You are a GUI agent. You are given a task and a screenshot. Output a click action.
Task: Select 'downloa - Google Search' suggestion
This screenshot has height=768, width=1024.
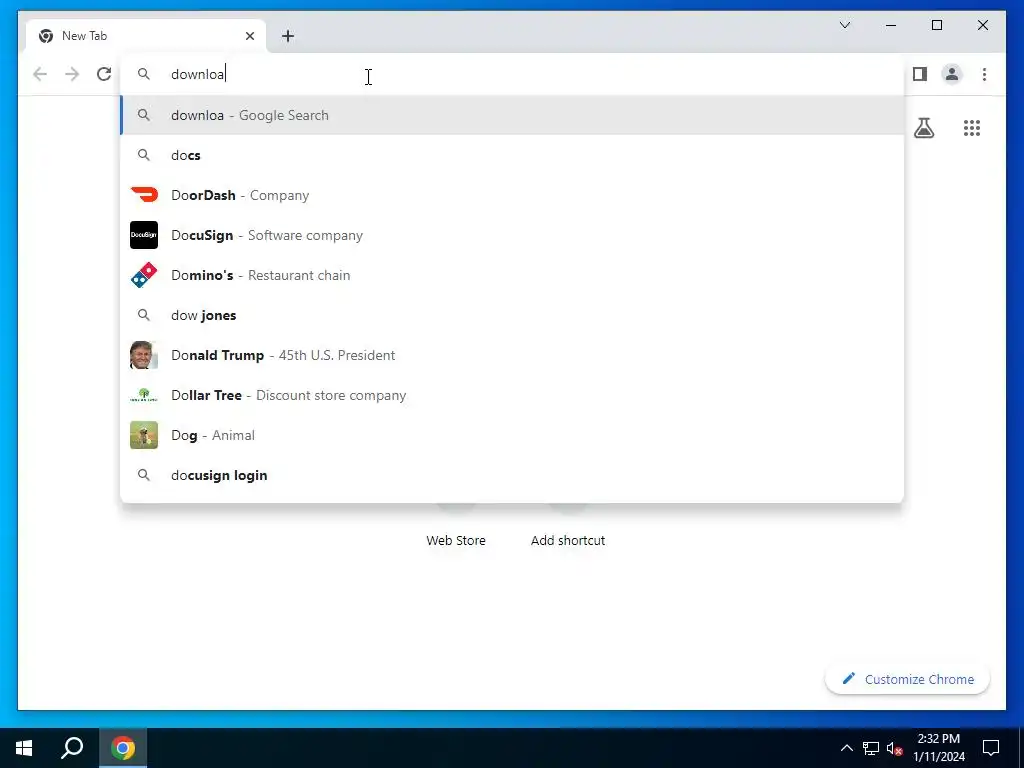click(512, 115)
